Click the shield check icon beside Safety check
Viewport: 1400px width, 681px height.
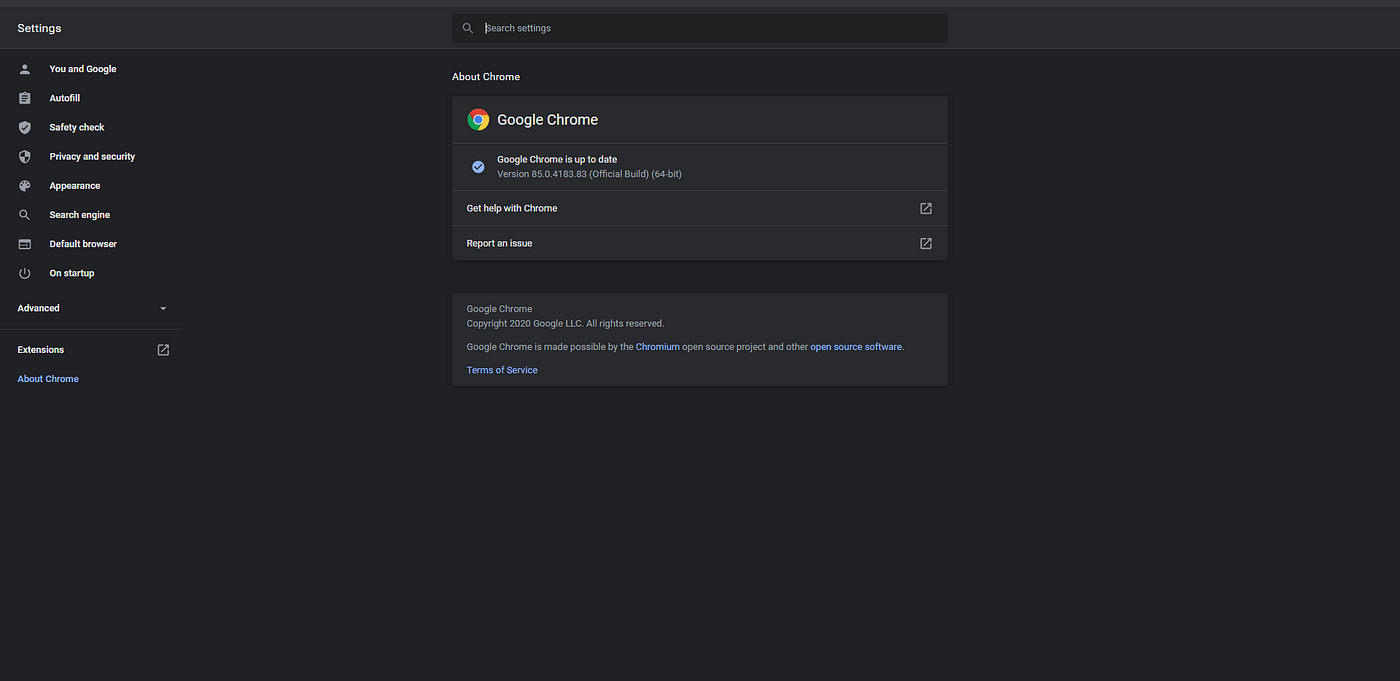click(x=25, y=127)
